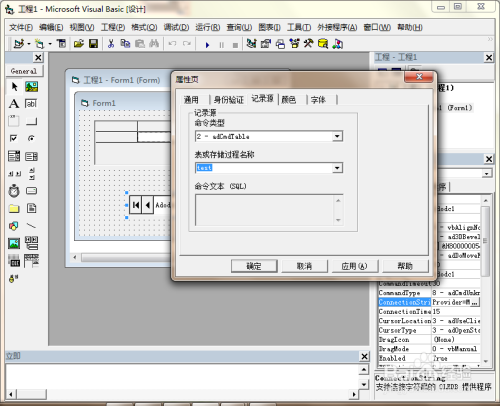Select the PictureBox tool in toolbox
The image size is (500, 406).
(31, 87)
